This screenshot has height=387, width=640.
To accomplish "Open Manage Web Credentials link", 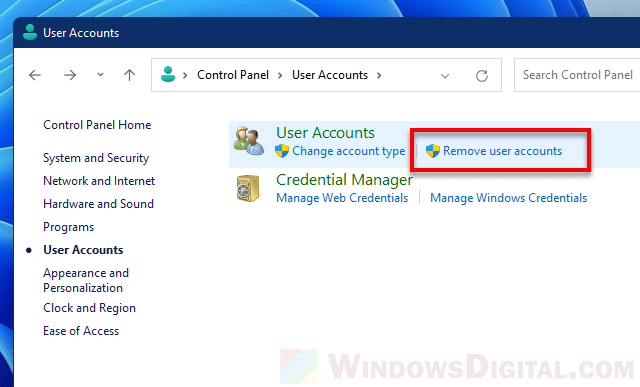I will coord(342,198).
